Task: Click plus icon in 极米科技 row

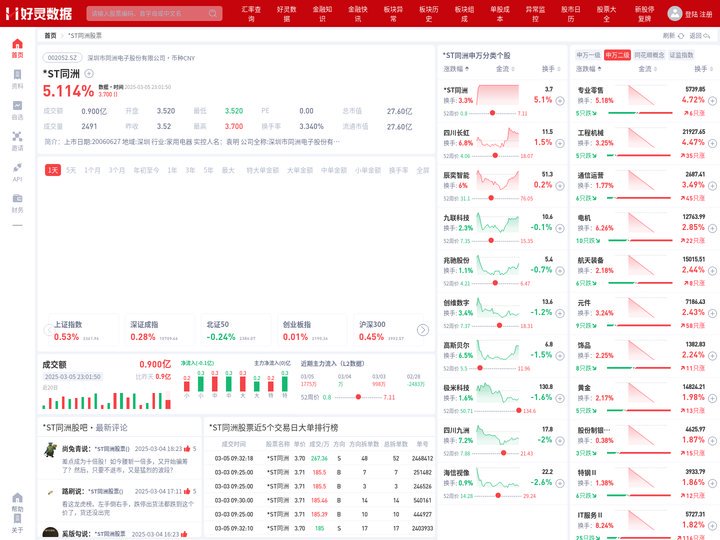Action: (560, 398)
